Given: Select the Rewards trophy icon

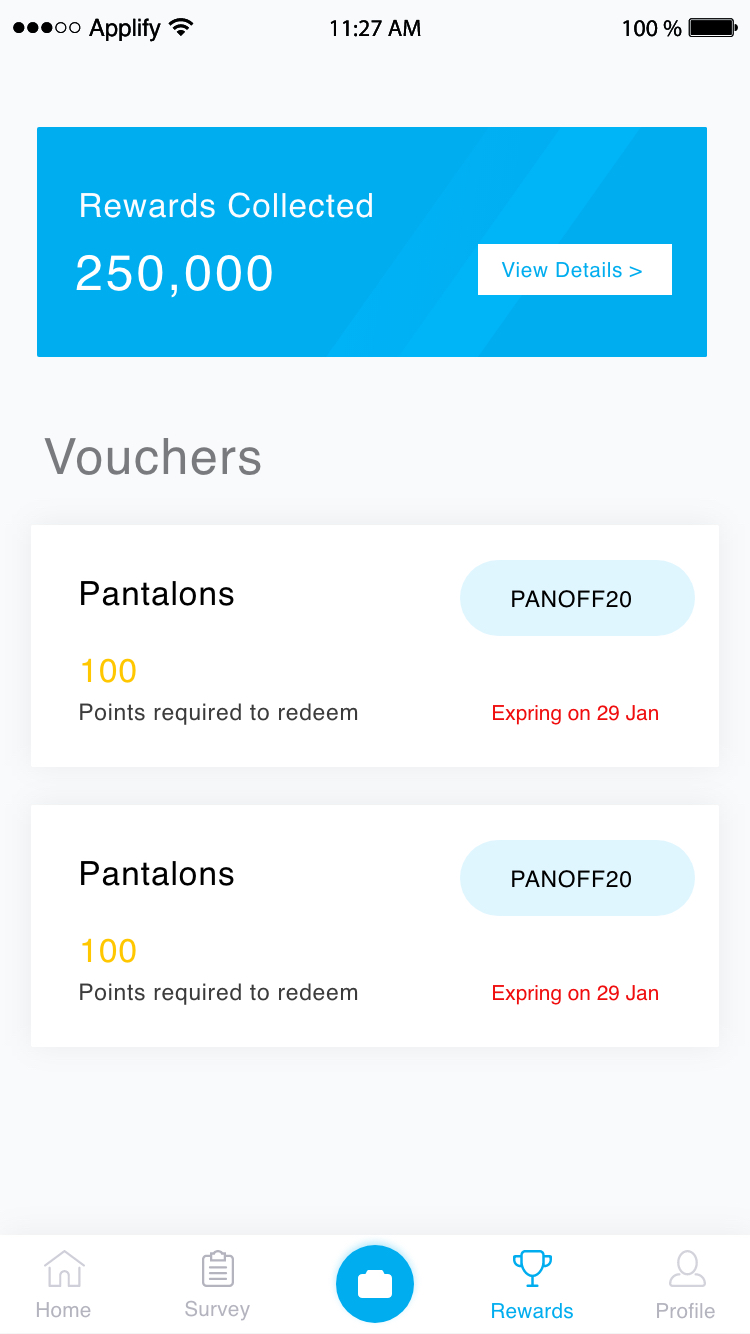Looking at the screenshot, I should pyautogui.click(x=532, y=1268).
